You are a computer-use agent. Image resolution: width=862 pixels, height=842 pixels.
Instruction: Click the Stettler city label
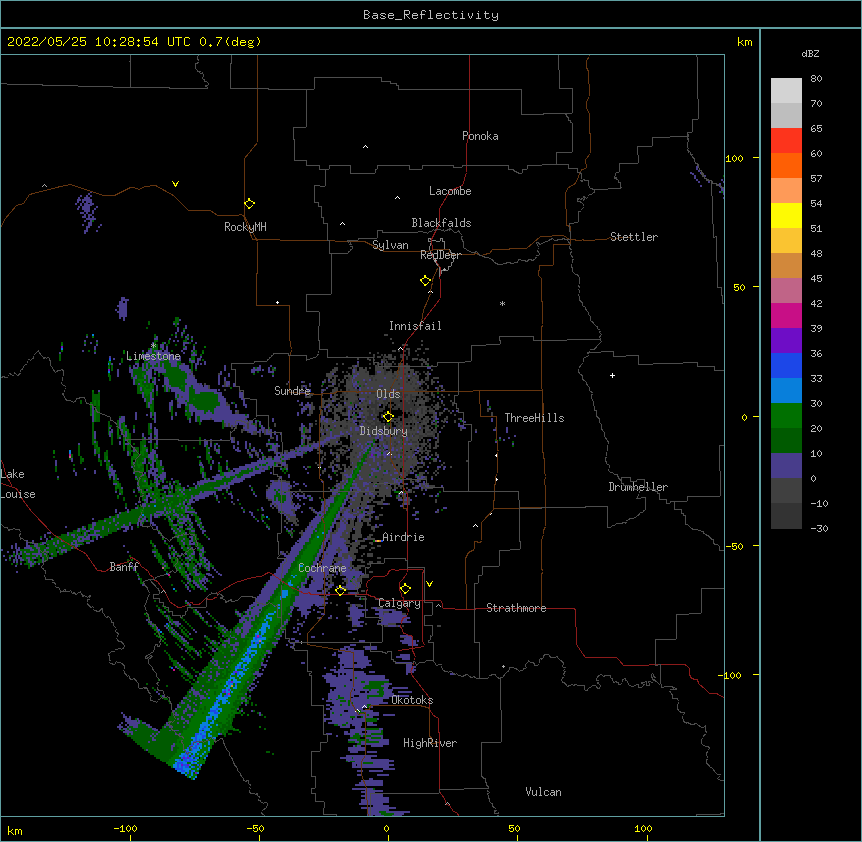tap(634, 237)
